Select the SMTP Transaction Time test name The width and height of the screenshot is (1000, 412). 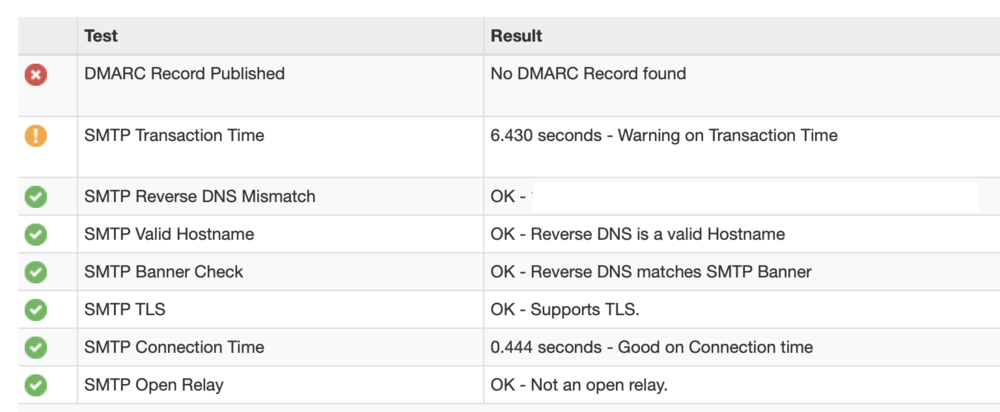[x=174, y=135]
